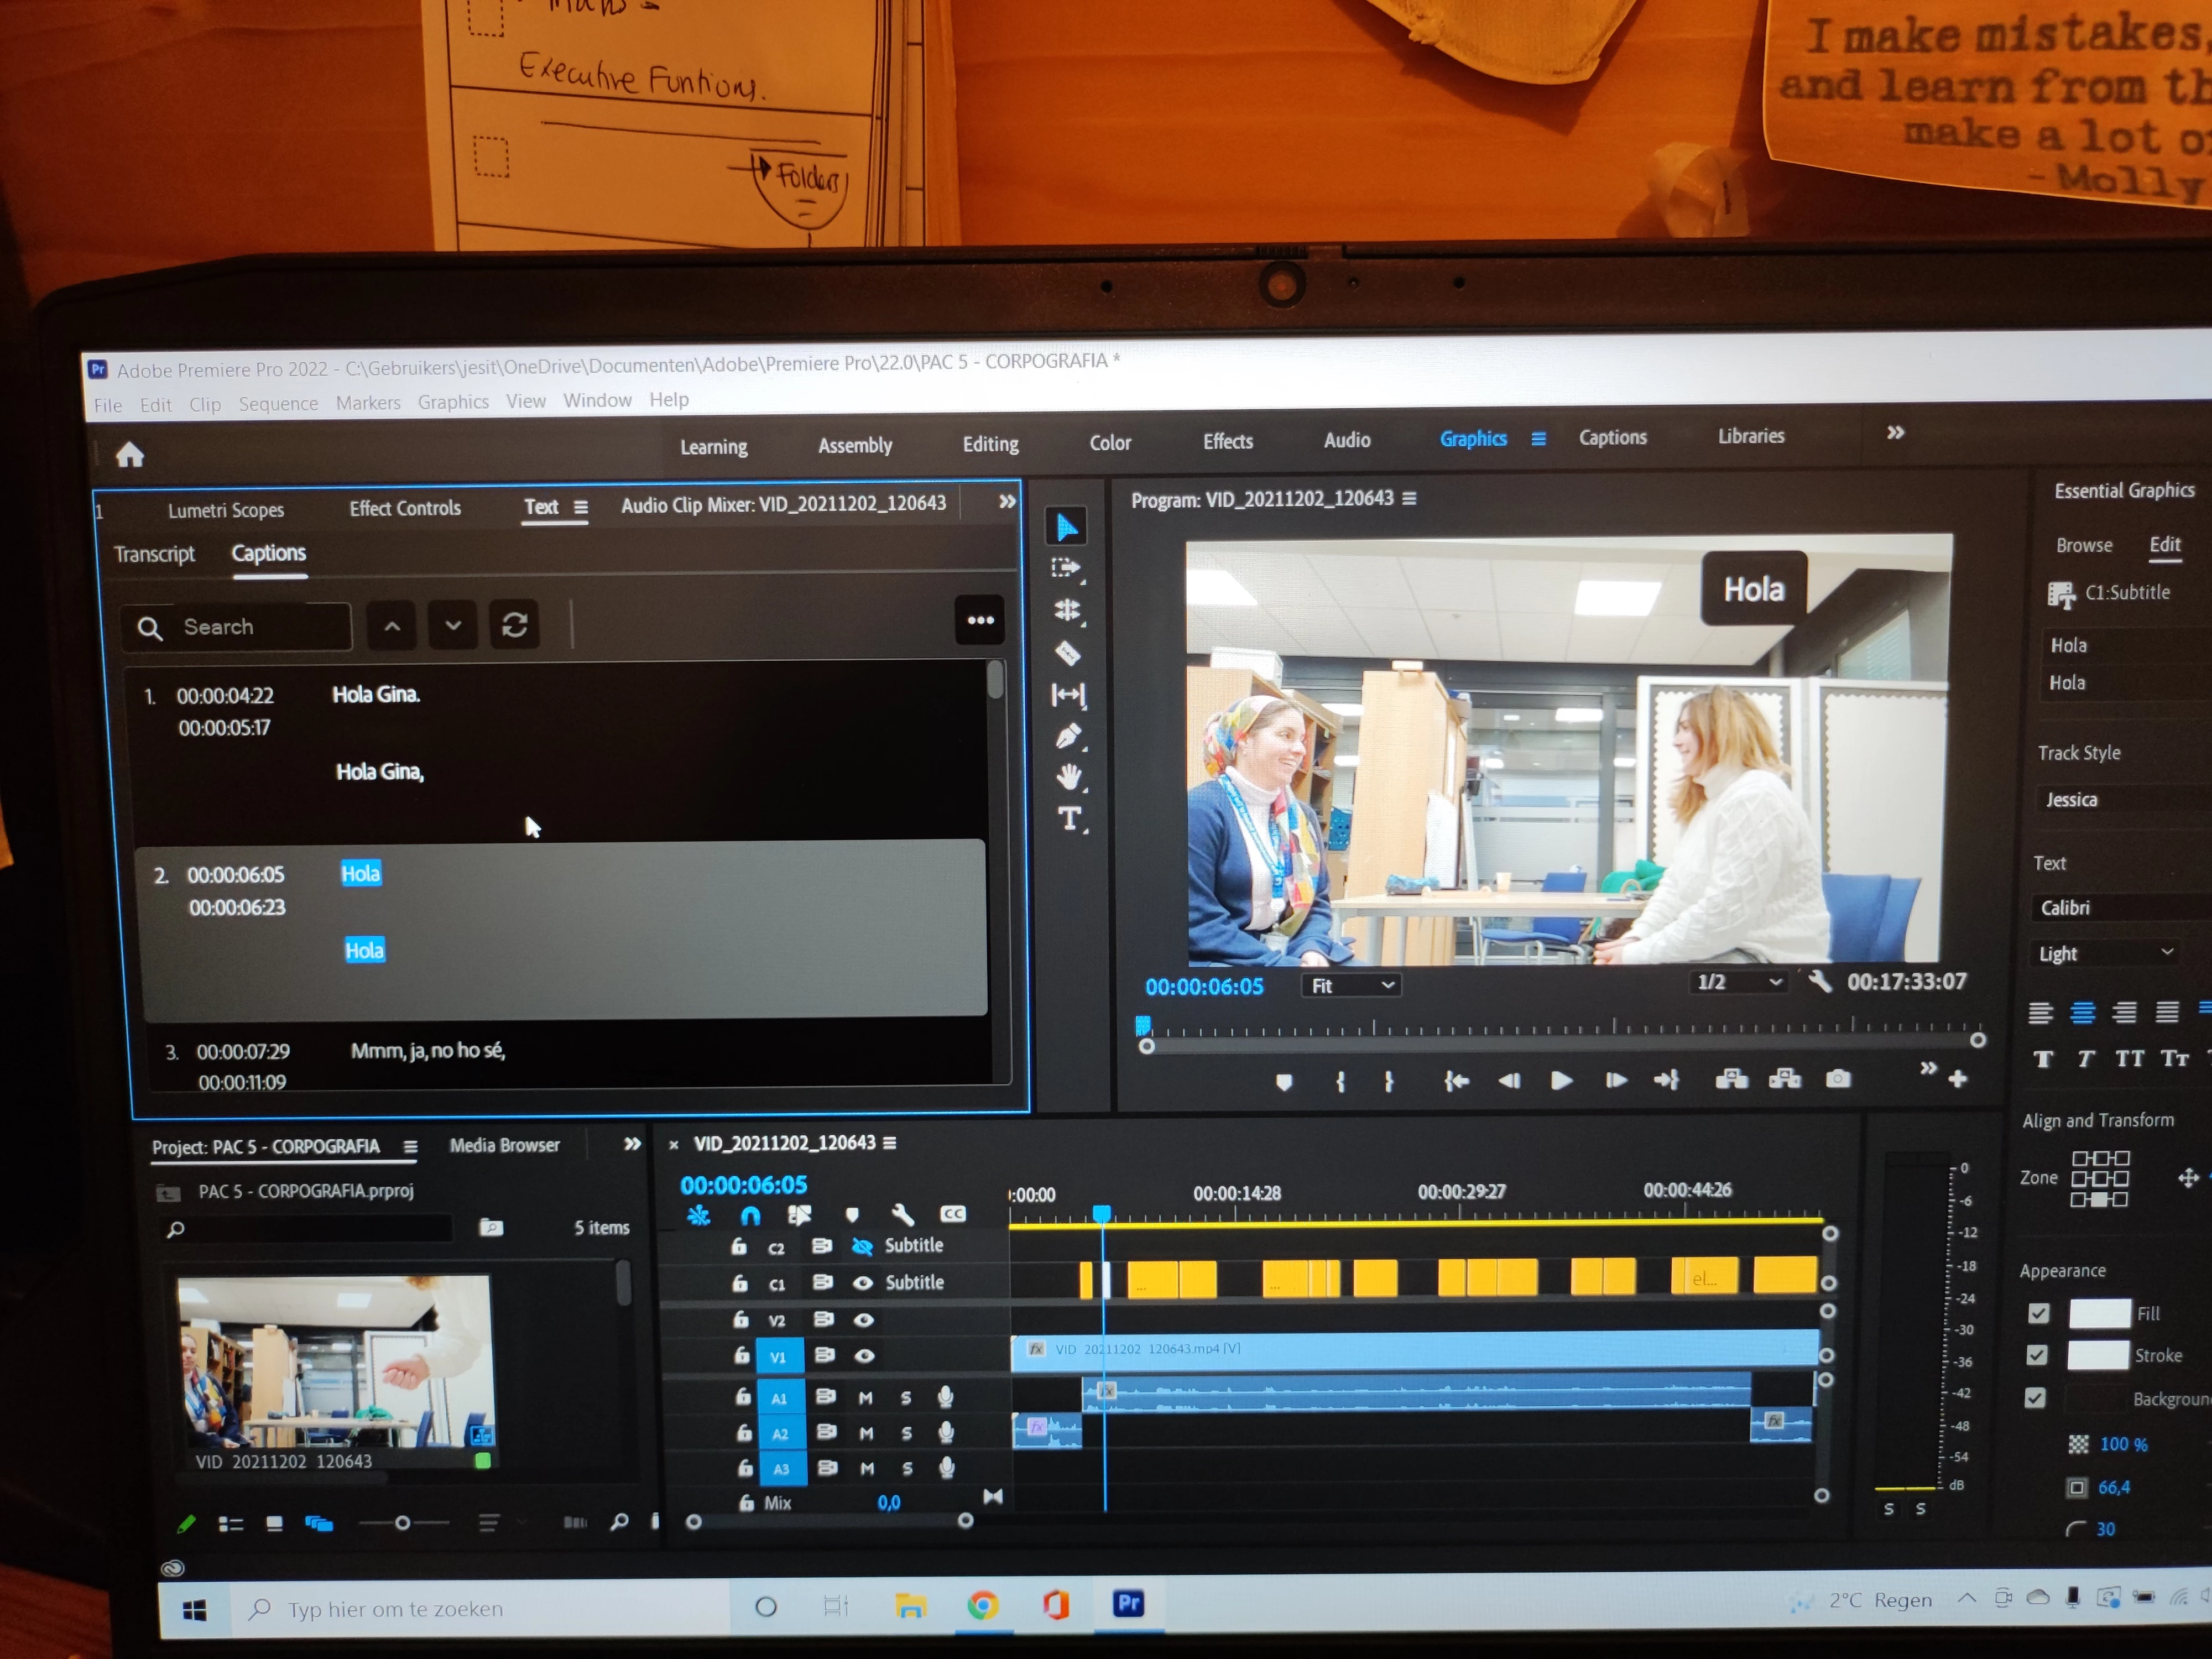Open the Captions workspace
This screenshot has width=2212, height=1659.
tap(1612, 437)
